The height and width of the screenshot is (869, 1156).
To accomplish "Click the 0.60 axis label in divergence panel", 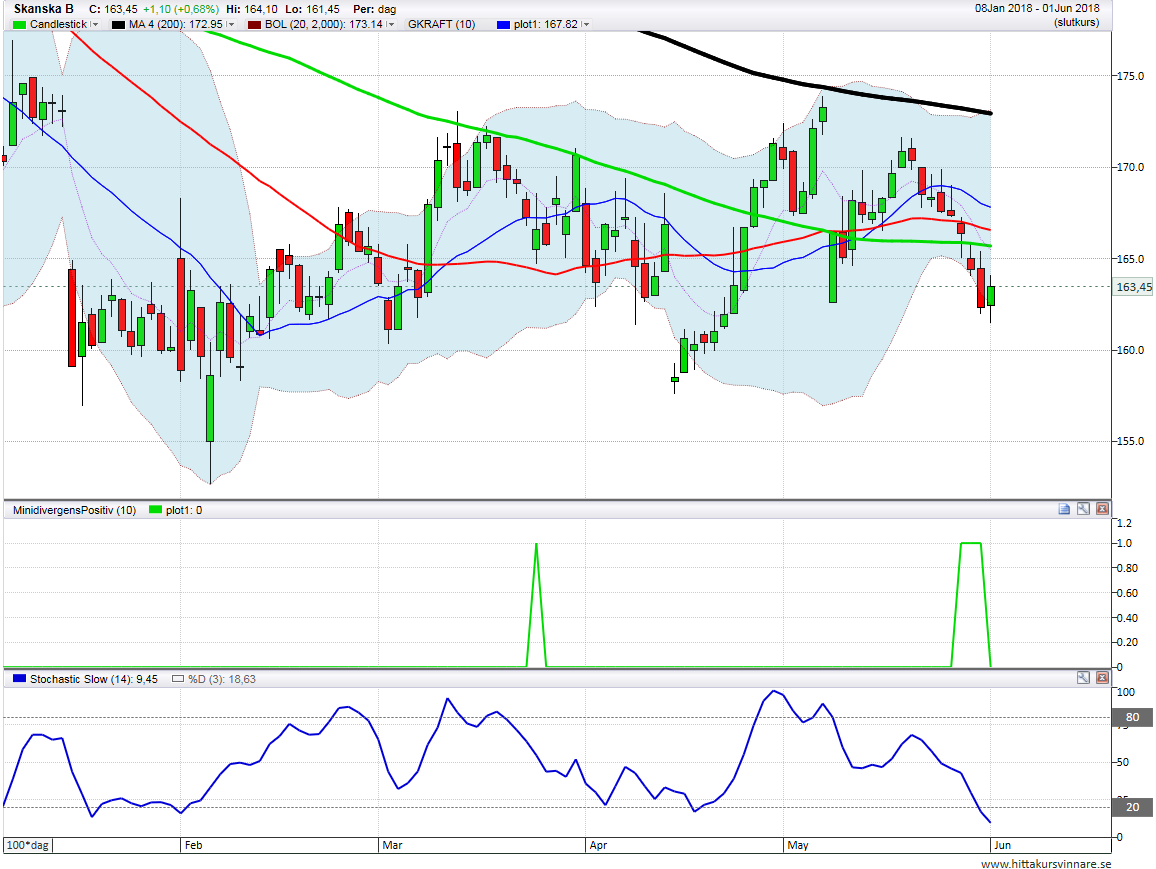I will click(1127, 593).
